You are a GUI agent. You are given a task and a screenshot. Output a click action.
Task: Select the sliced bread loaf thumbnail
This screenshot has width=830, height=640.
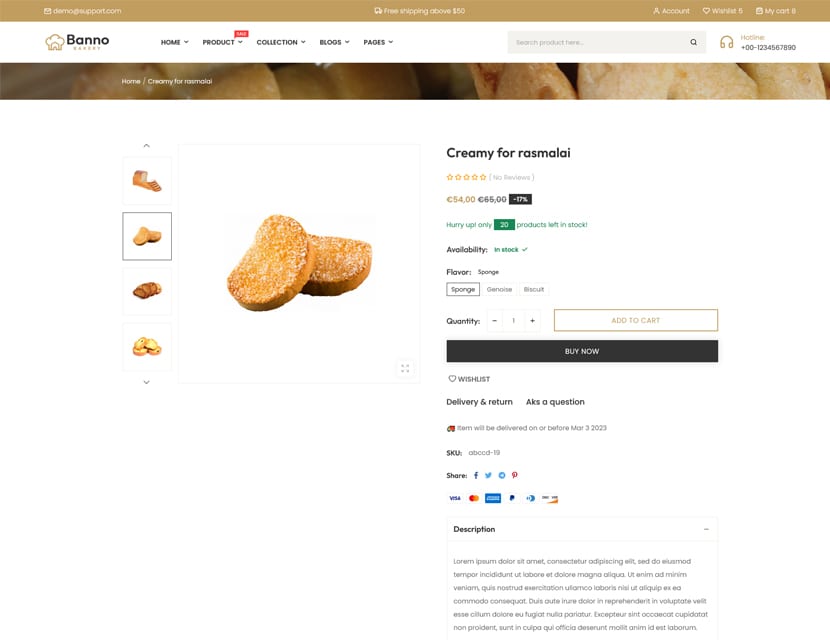[147, 181]
